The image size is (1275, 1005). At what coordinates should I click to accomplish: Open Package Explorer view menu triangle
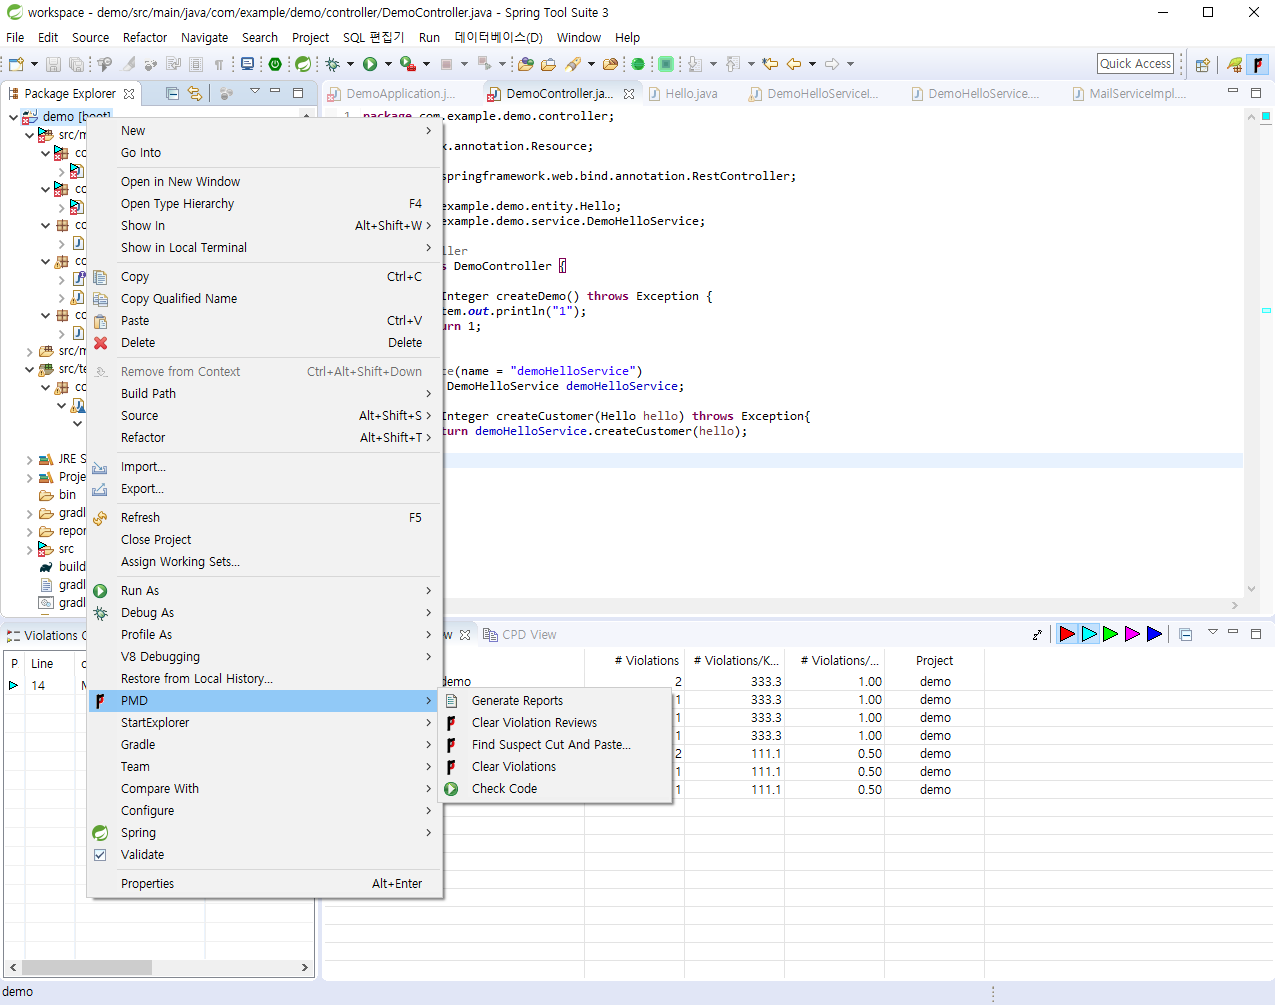point(254,92)
